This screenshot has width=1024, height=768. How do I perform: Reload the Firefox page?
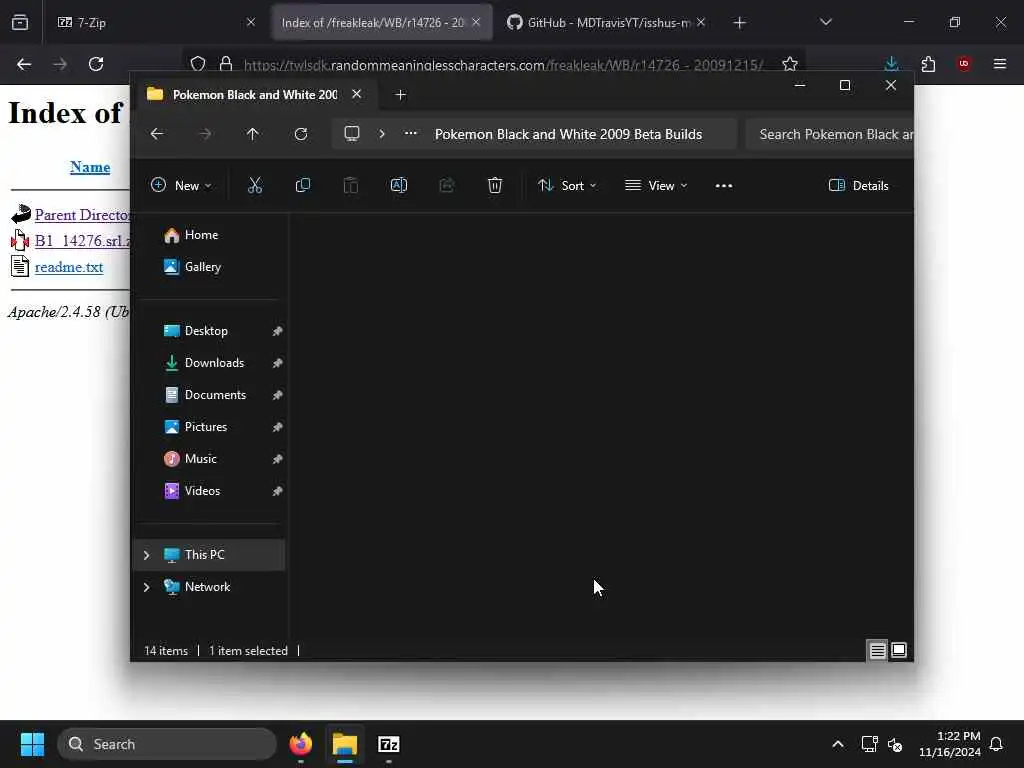tap(96, 64)
